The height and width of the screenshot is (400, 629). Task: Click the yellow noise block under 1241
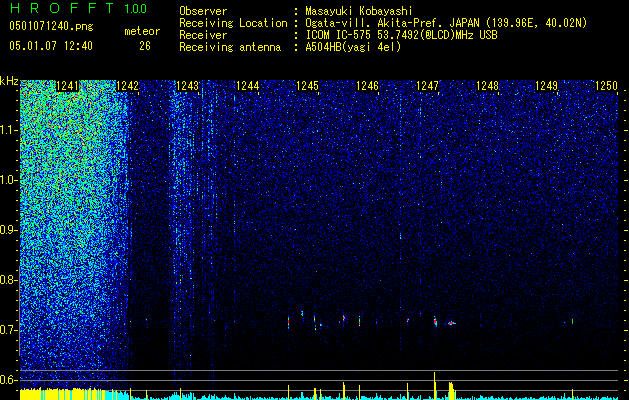[62, 394]
